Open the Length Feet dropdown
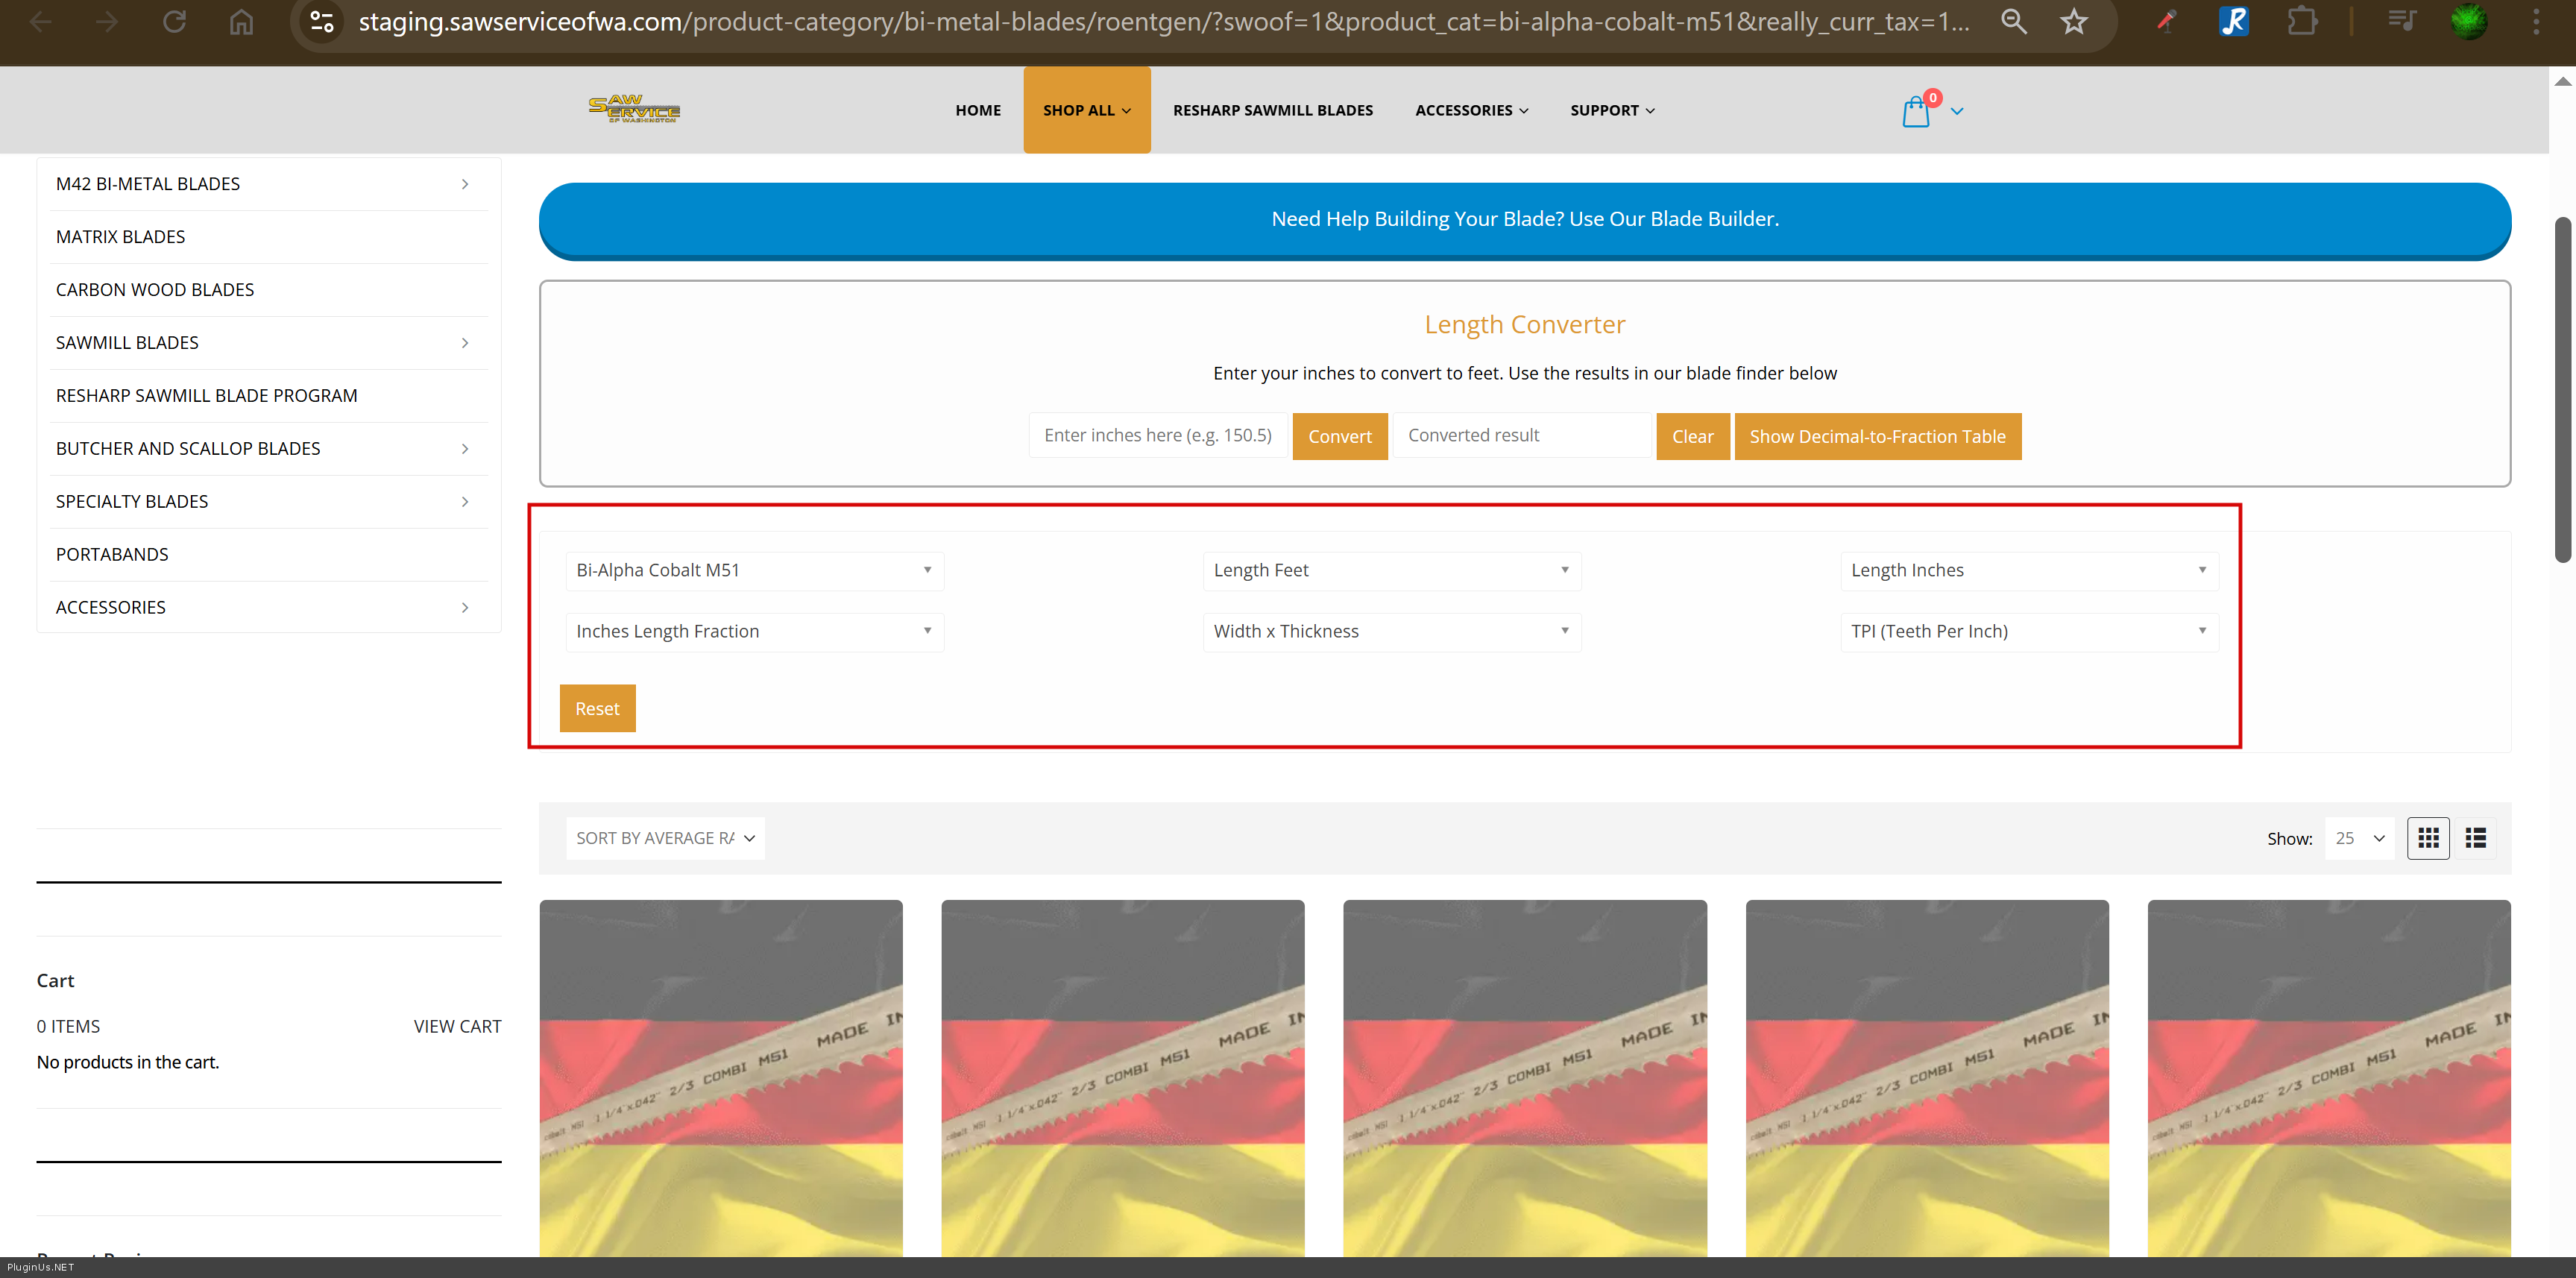Image resolution: width=2576 pixels, height=1278 pixels. (1391, 570)
